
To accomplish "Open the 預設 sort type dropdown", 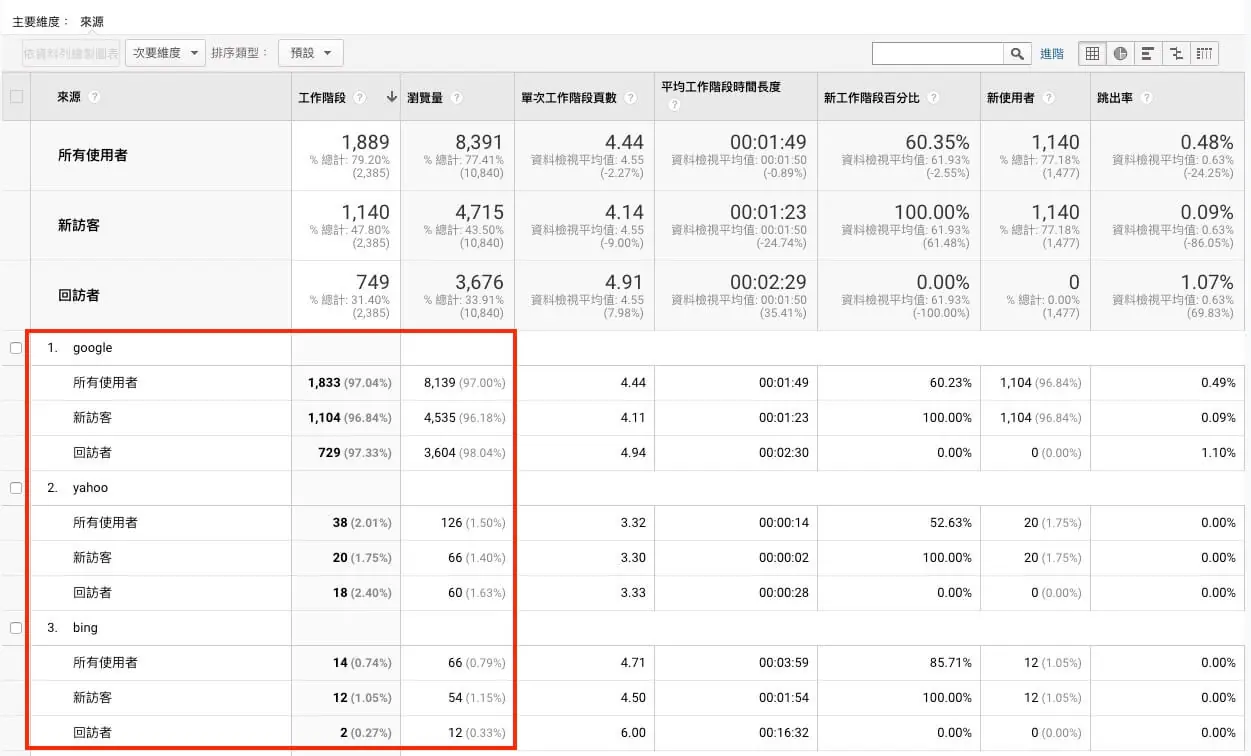I will 311,53.
